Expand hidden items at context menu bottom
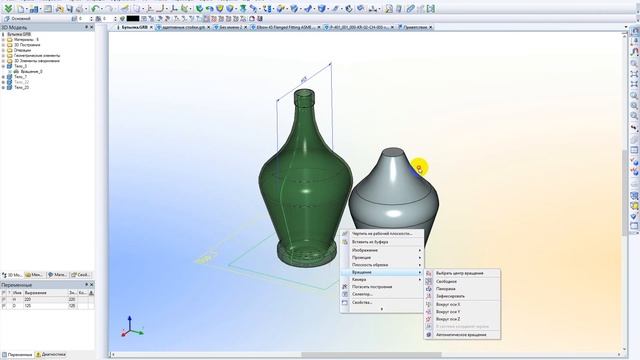Viewport: 640px width, 360px height. [382, 309]
